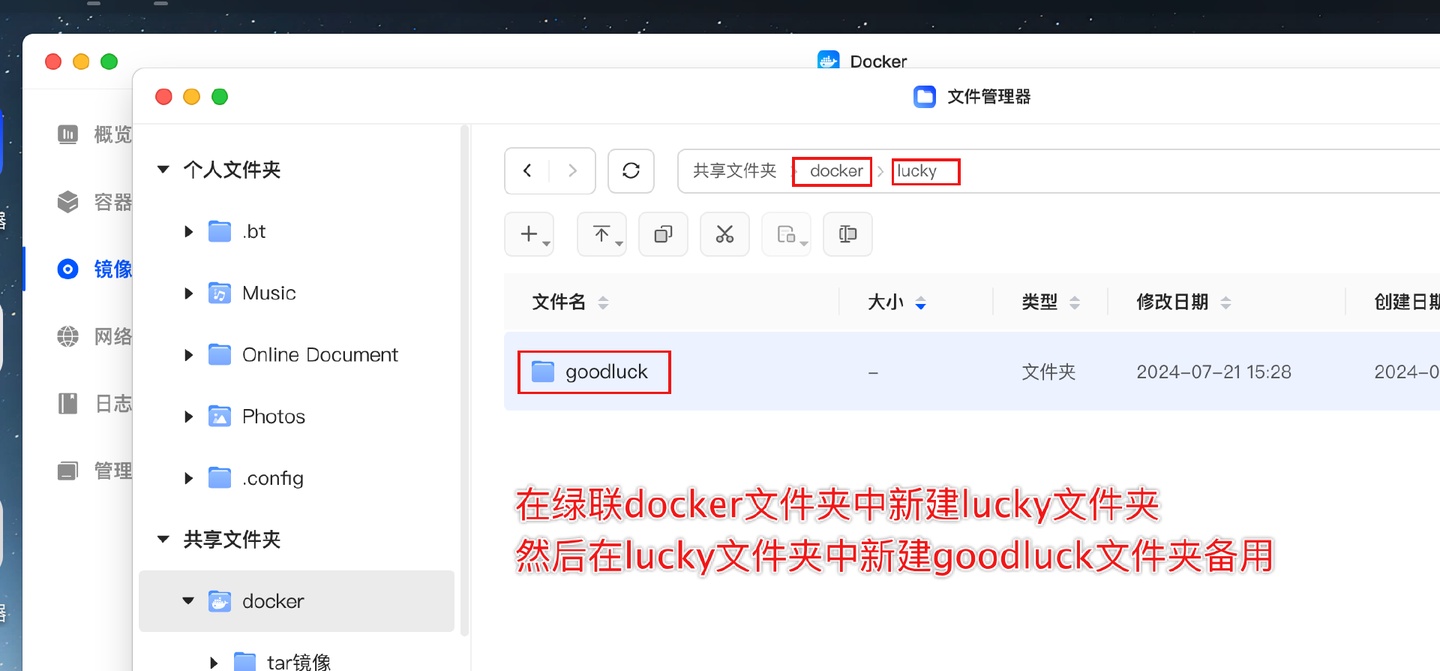This screenshot has height=671, width=1440.
Task: Click the back navigation arrow
Action: [x=527, y=170]
